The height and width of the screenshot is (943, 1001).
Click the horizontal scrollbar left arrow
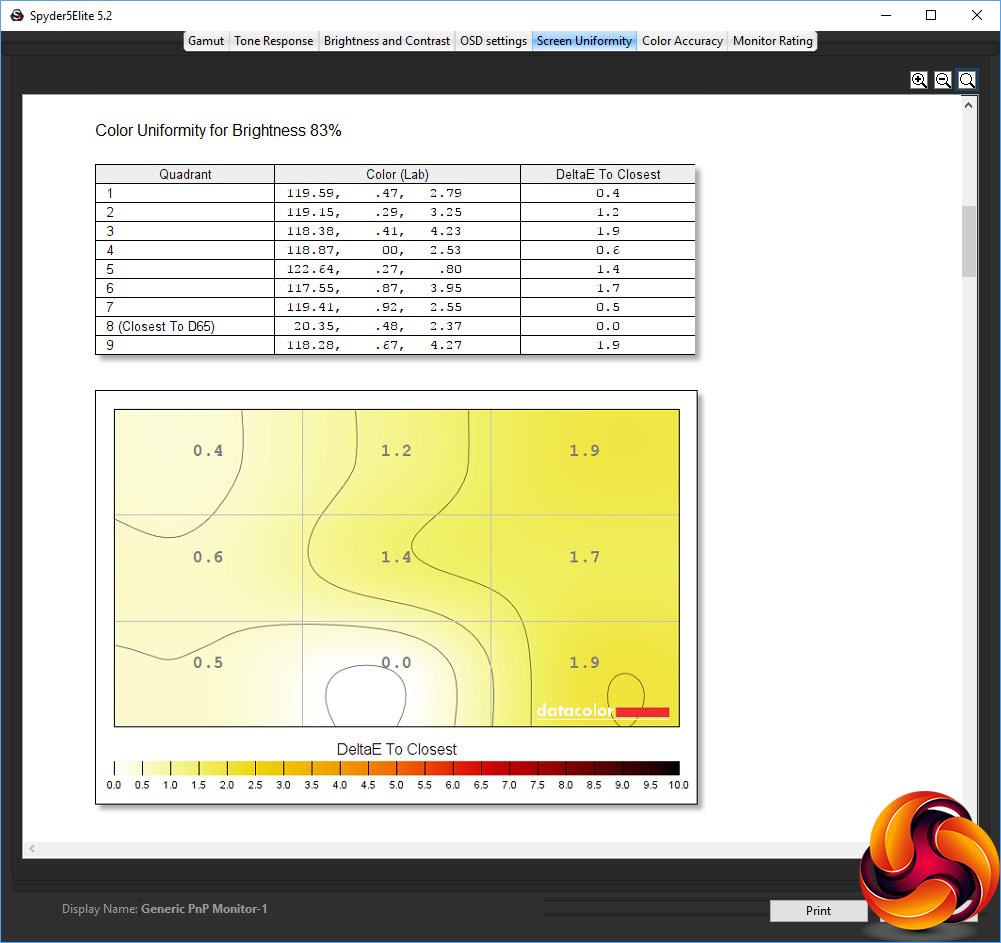pyautogui.click(x=32, y=849)
